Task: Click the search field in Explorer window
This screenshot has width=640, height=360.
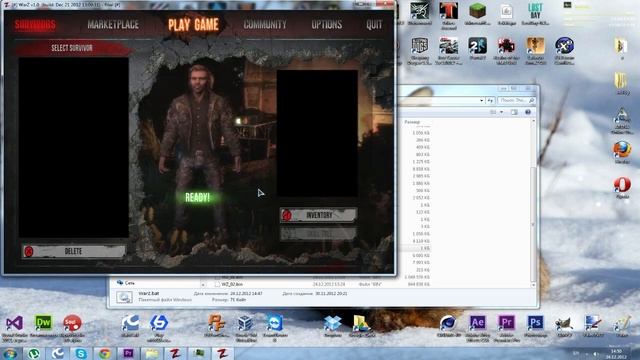Action: pyautogui.click(x=516, y=100)
